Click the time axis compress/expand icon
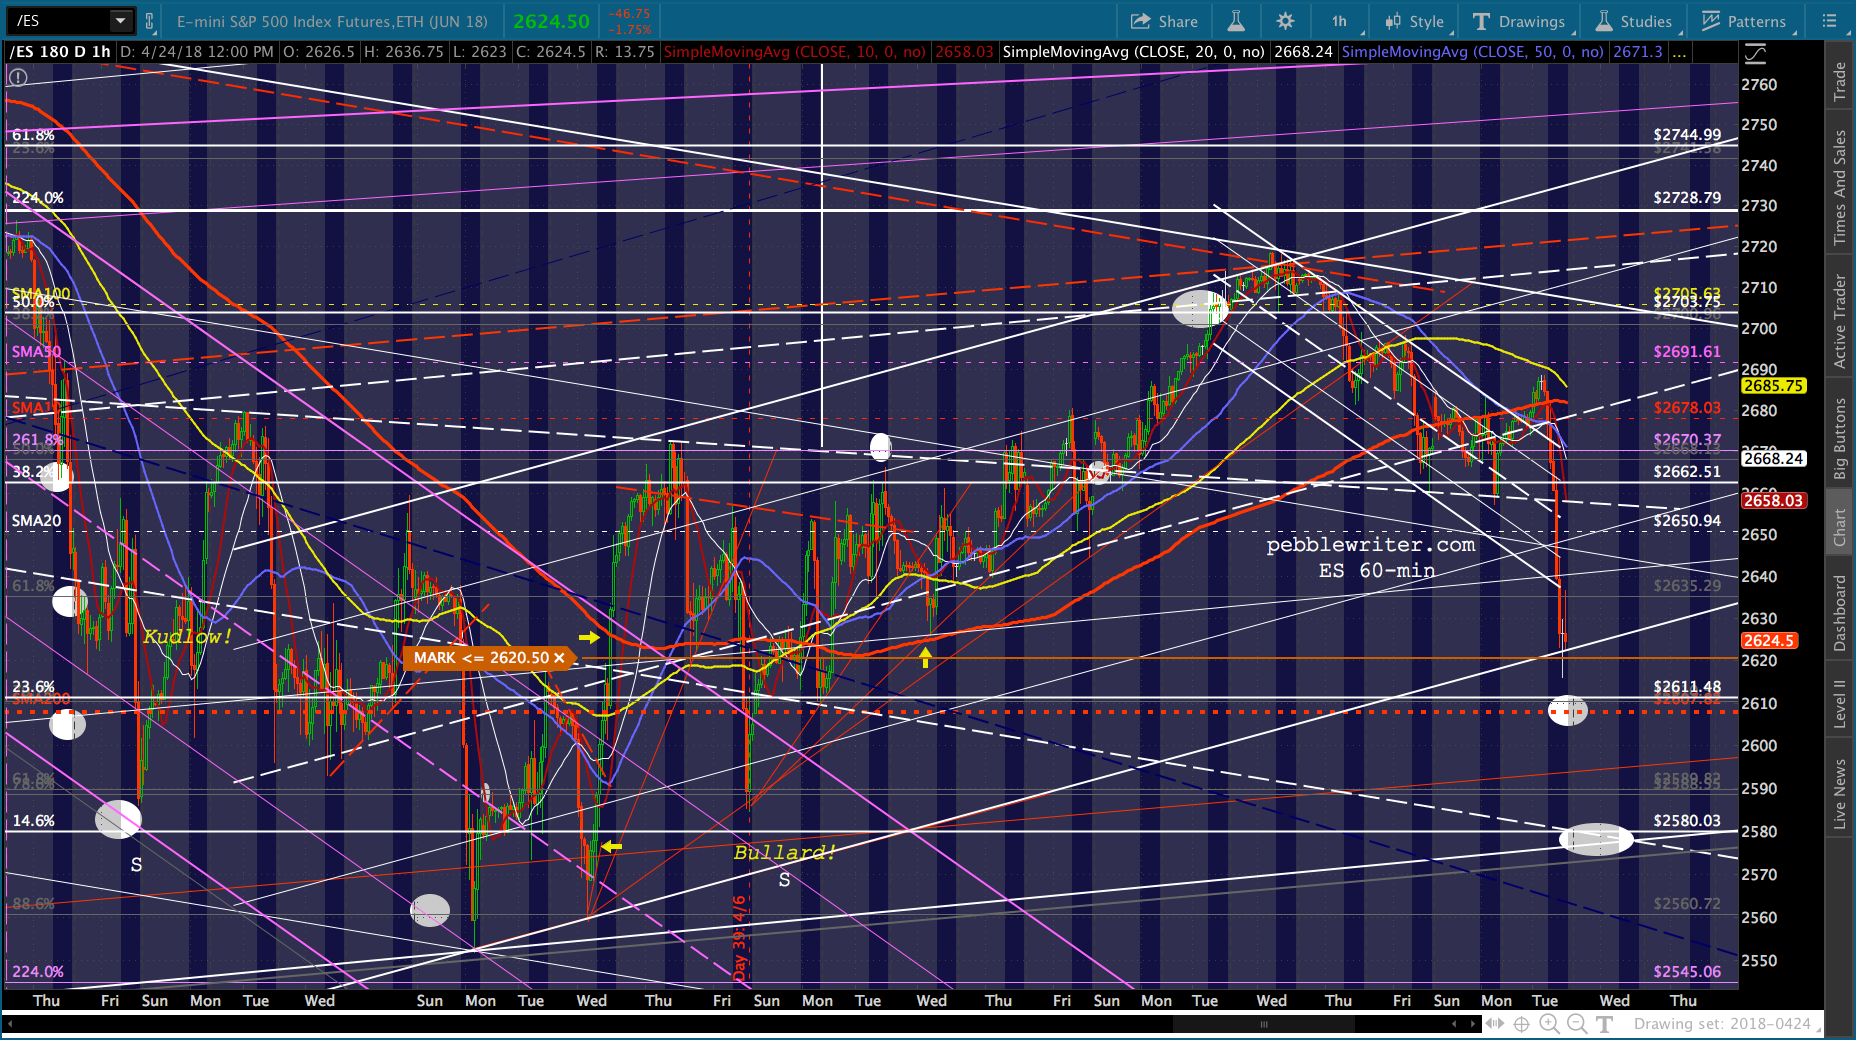The image size is (1856, 1040). pos(1495,1024)
